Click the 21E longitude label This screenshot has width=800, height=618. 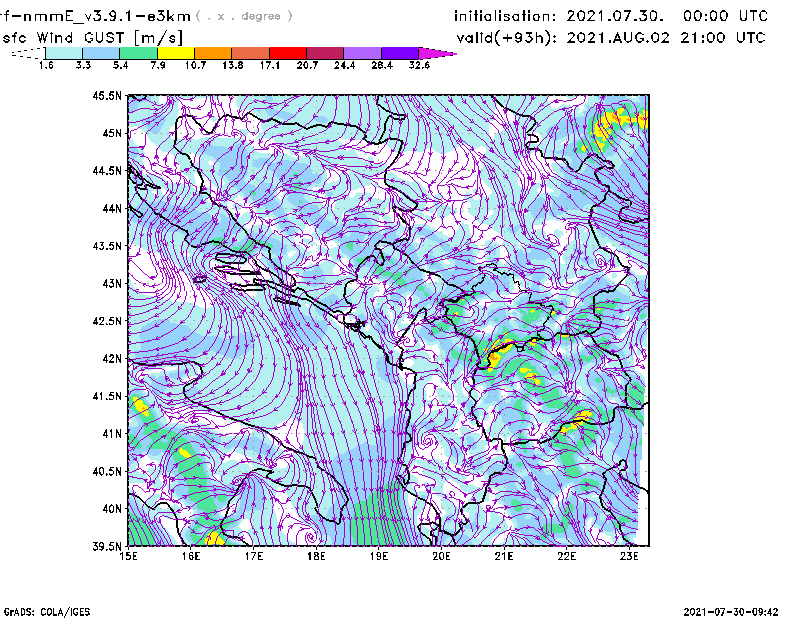click(x=504, y=556)
